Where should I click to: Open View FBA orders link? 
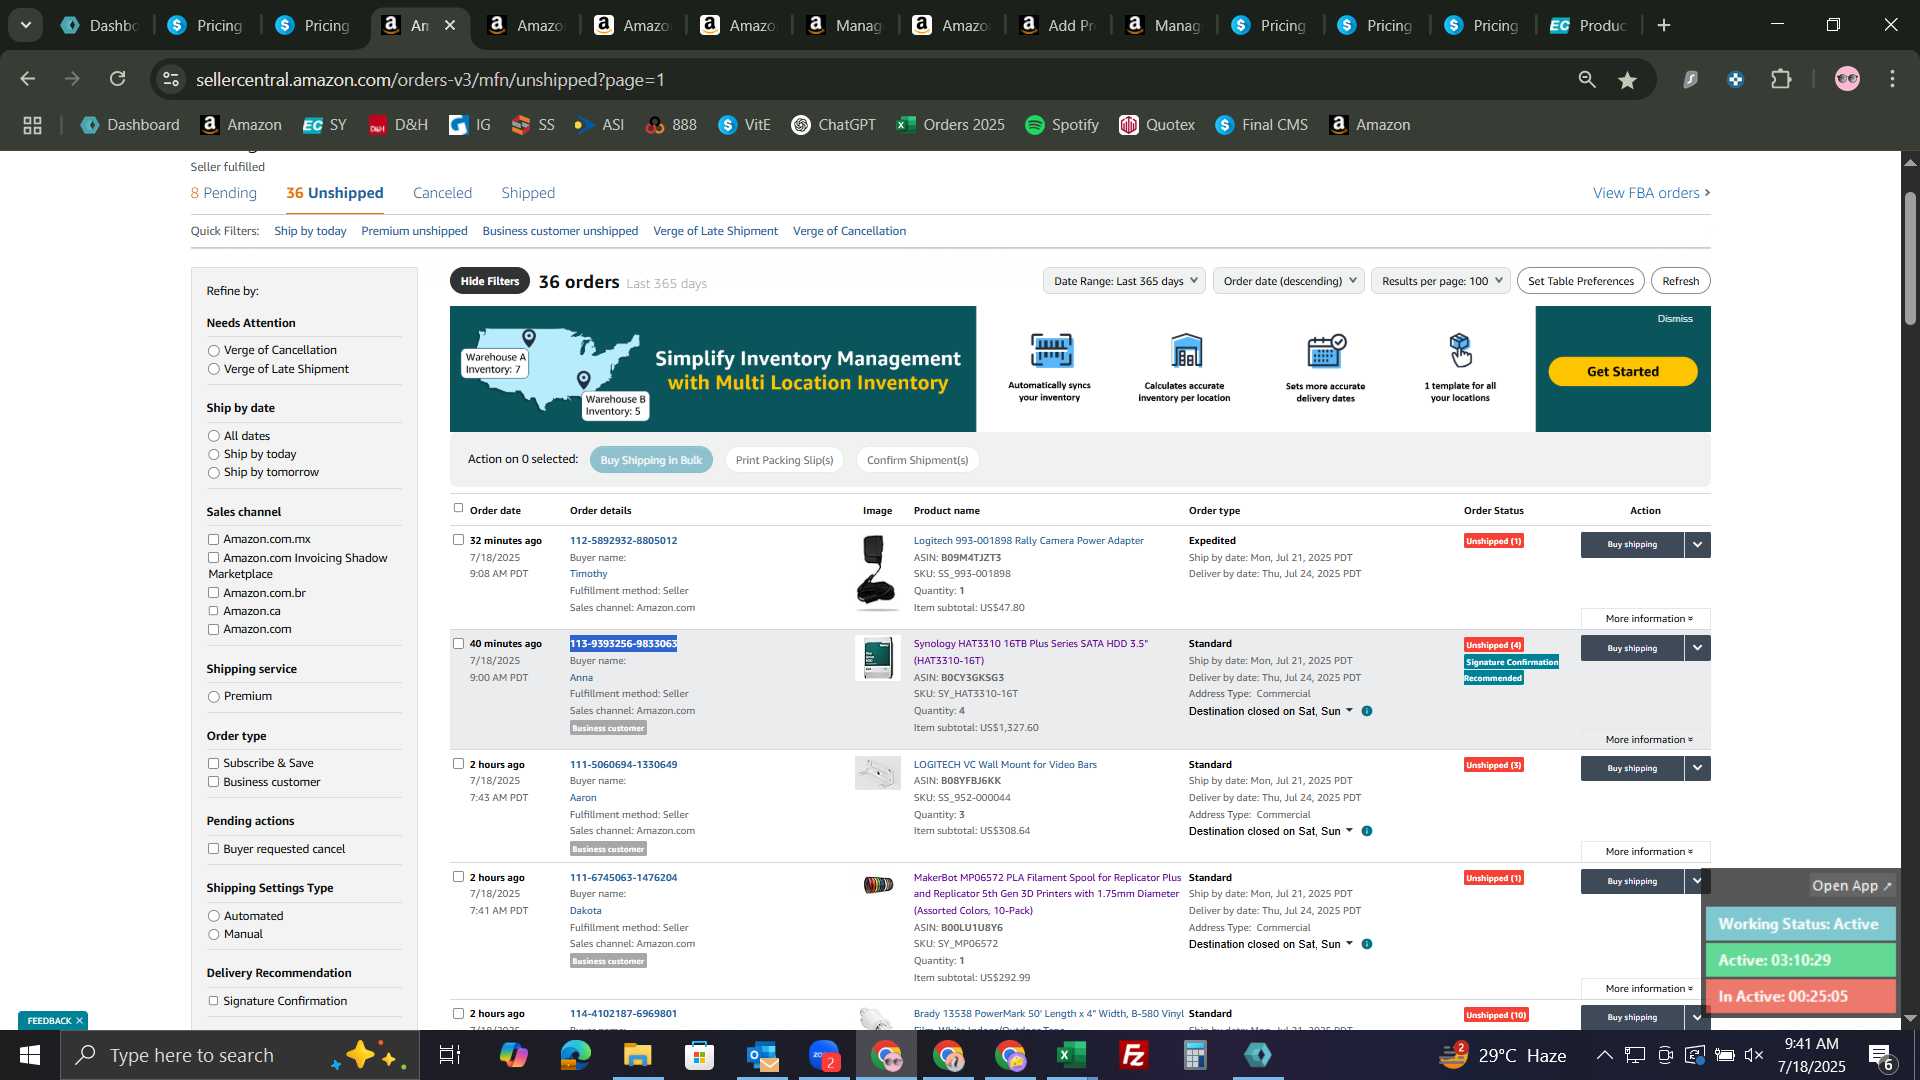[x=1651, y=193]
